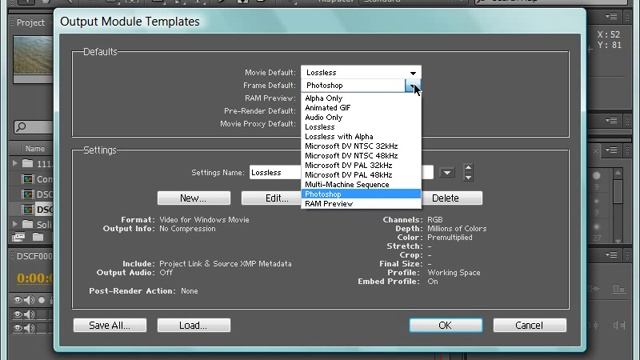This screenshot has height=360, width=640.
Task: Confirm dialog with OK
Action: [446, 325]
